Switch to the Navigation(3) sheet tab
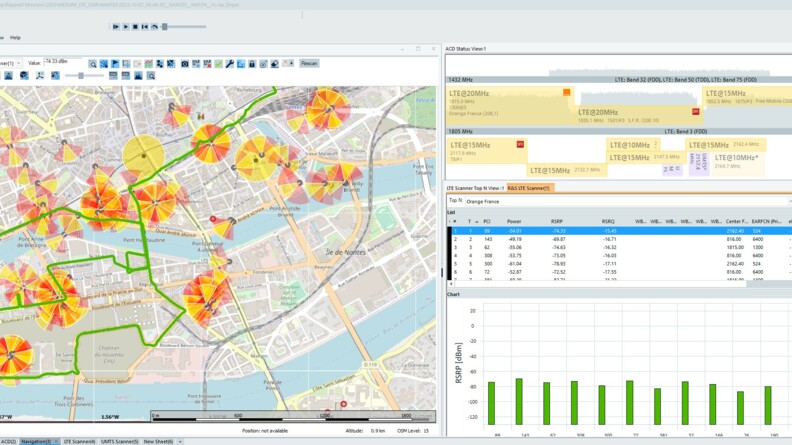 [39, 441]
